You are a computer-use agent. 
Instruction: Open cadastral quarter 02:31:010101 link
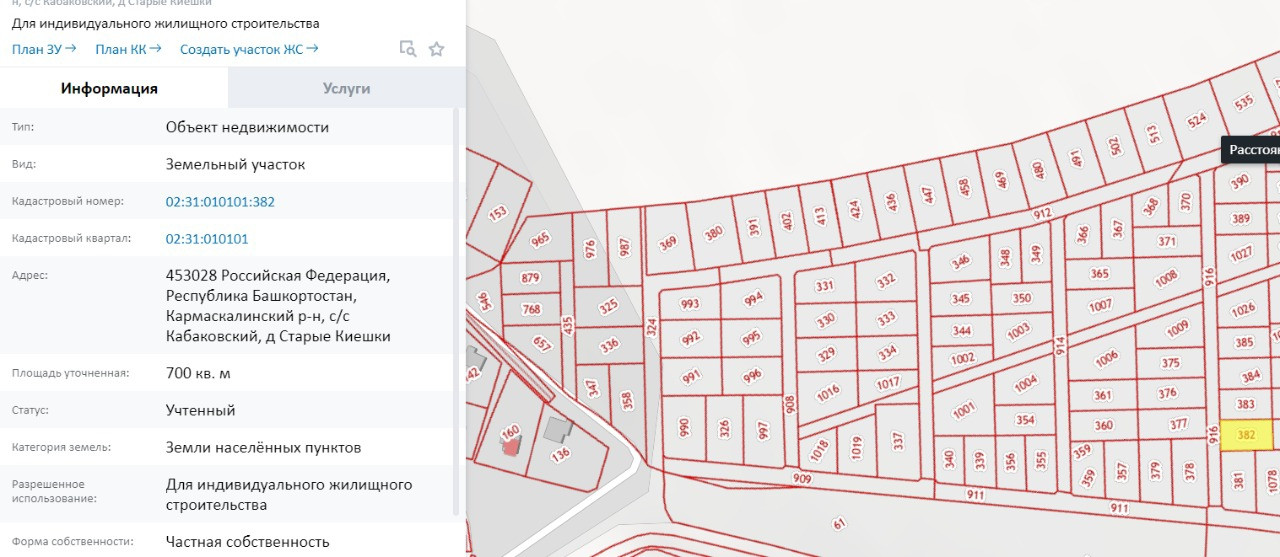[207, 239]
